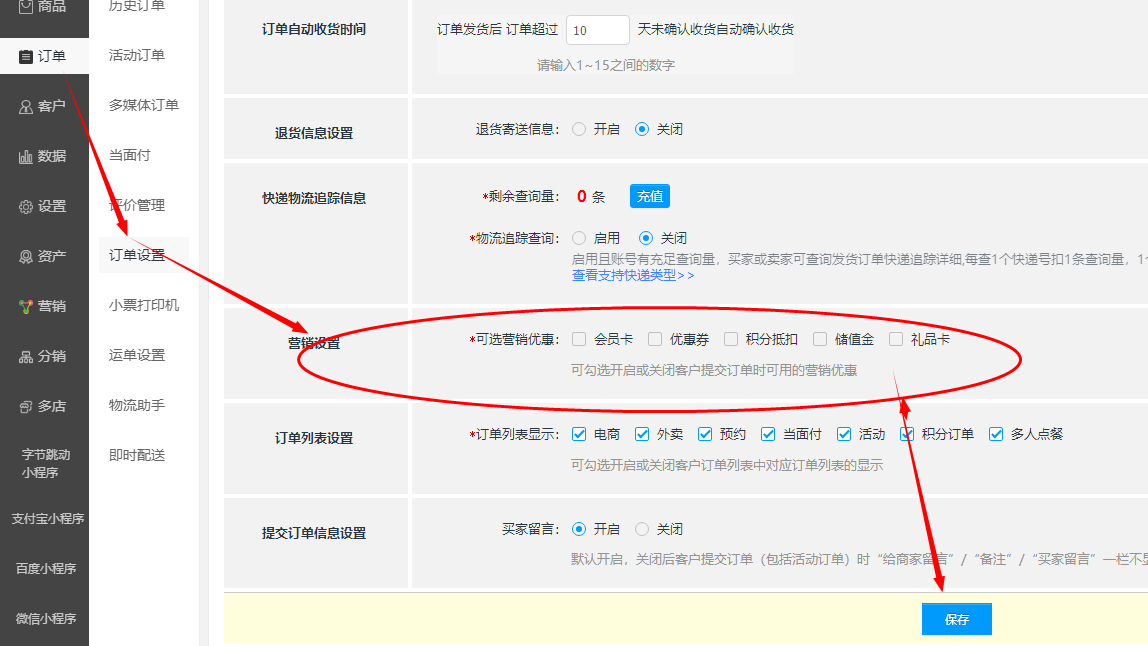Open 微信小程序 in left sidebar
The height and width of the screenshot is (646, 1148).
coord(45,618)
